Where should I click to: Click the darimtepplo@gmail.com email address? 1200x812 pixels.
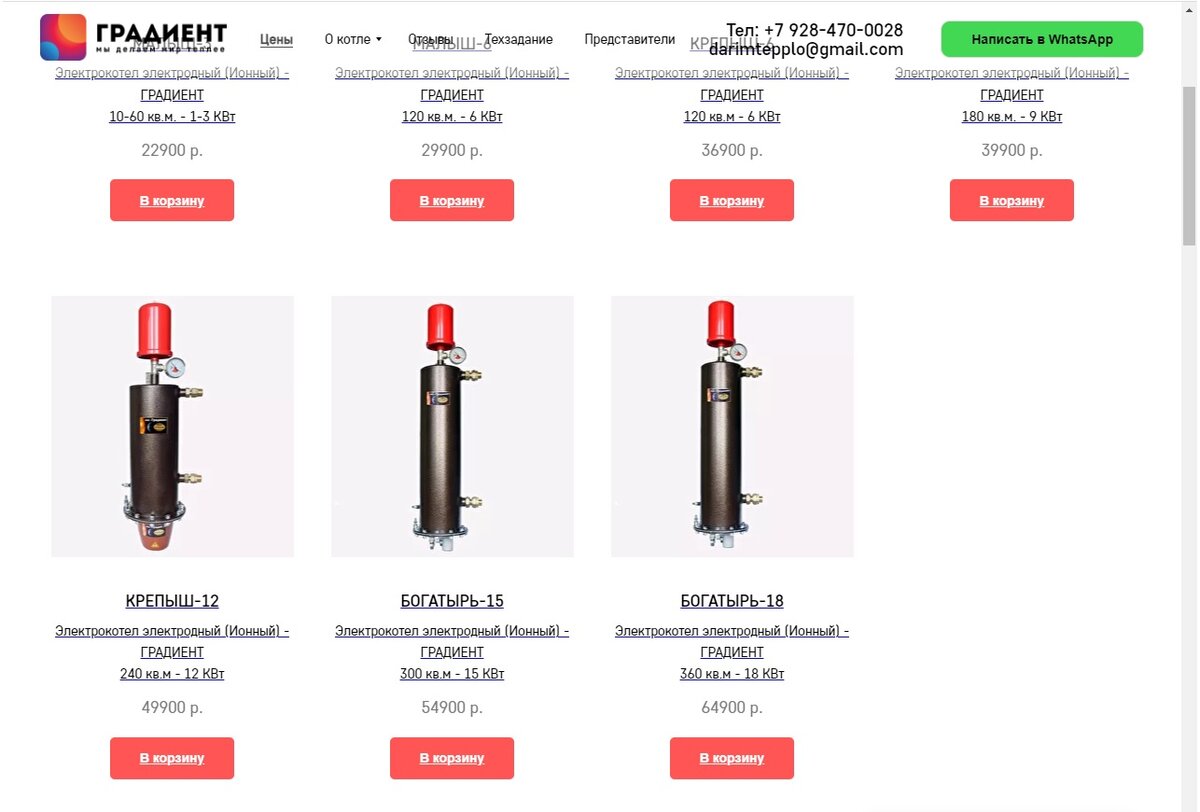pyautogui.click(x=806, y=49)
